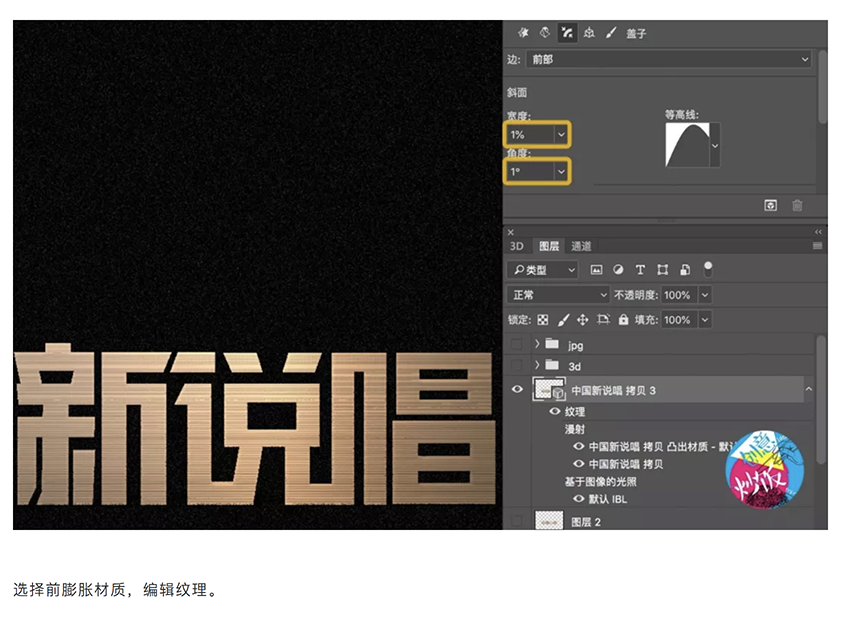Click the 填充 100% field

coord(679,320)
